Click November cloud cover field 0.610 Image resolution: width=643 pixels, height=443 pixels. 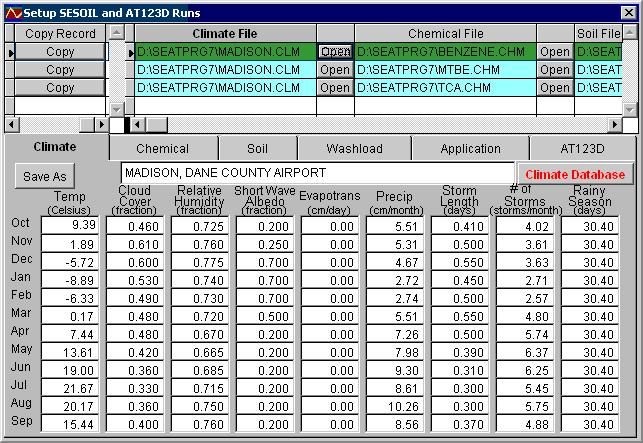tap(135, 244)
